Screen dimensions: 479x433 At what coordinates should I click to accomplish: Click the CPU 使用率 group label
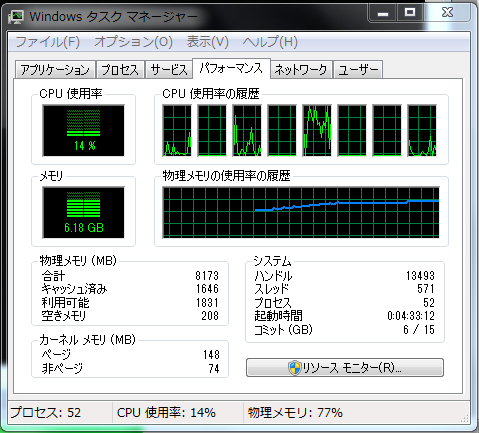[x=71, y=94]
